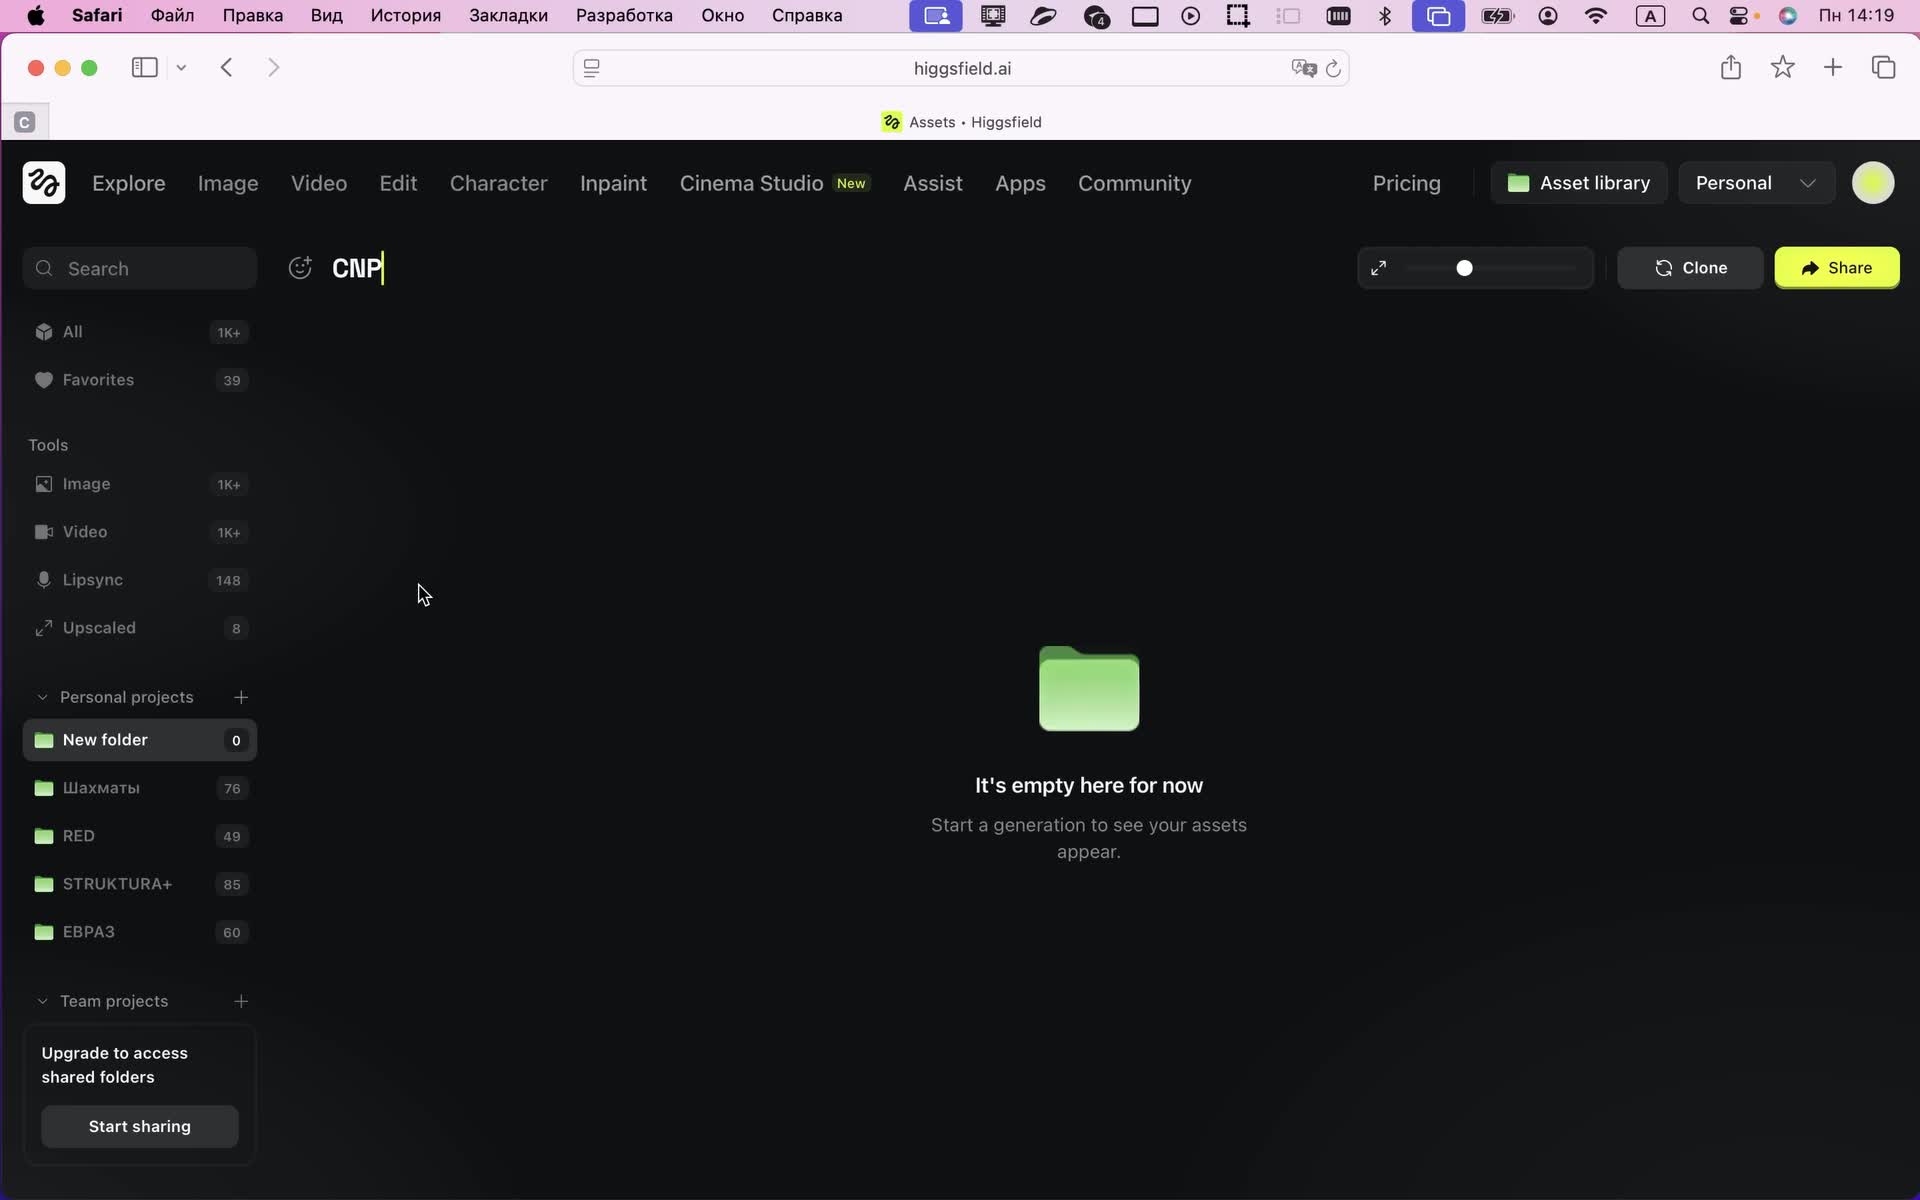Collapse the Team projects section
Screen dimensions: 1920x1200
coord(42,1001)
